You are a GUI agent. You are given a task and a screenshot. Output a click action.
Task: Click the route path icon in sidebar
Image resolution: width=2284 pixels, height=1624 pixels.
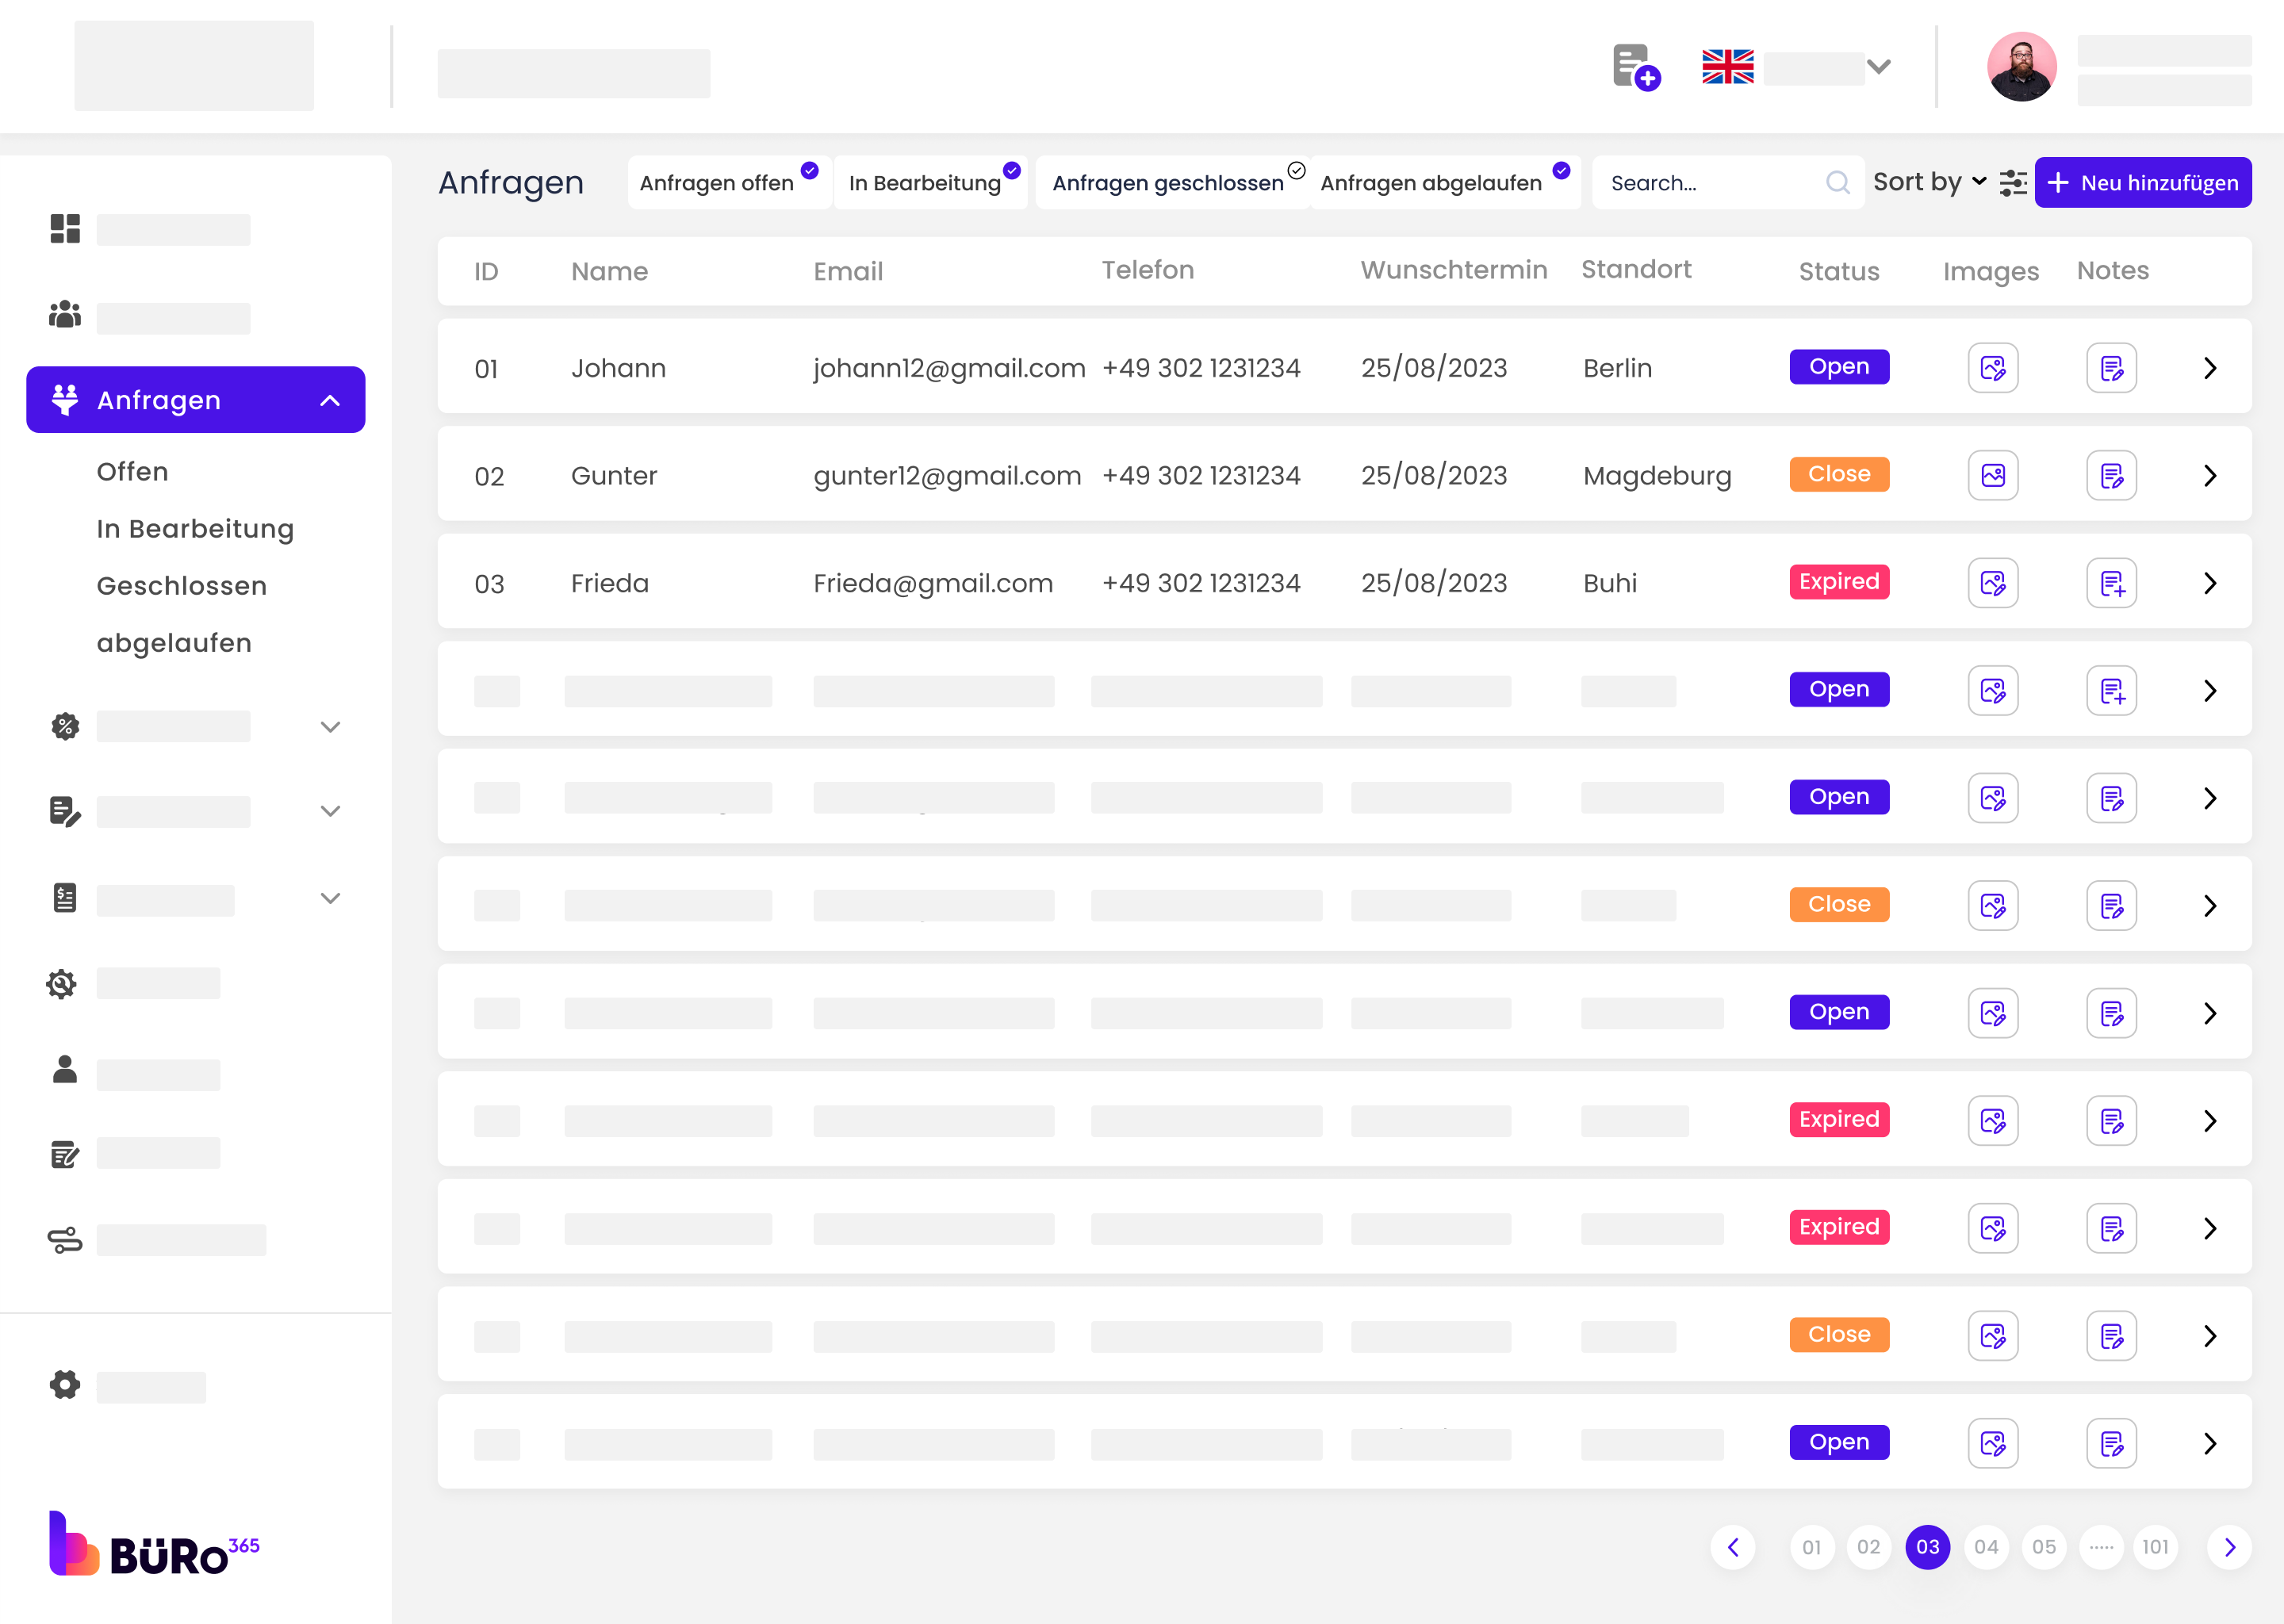pos(65,1241)
